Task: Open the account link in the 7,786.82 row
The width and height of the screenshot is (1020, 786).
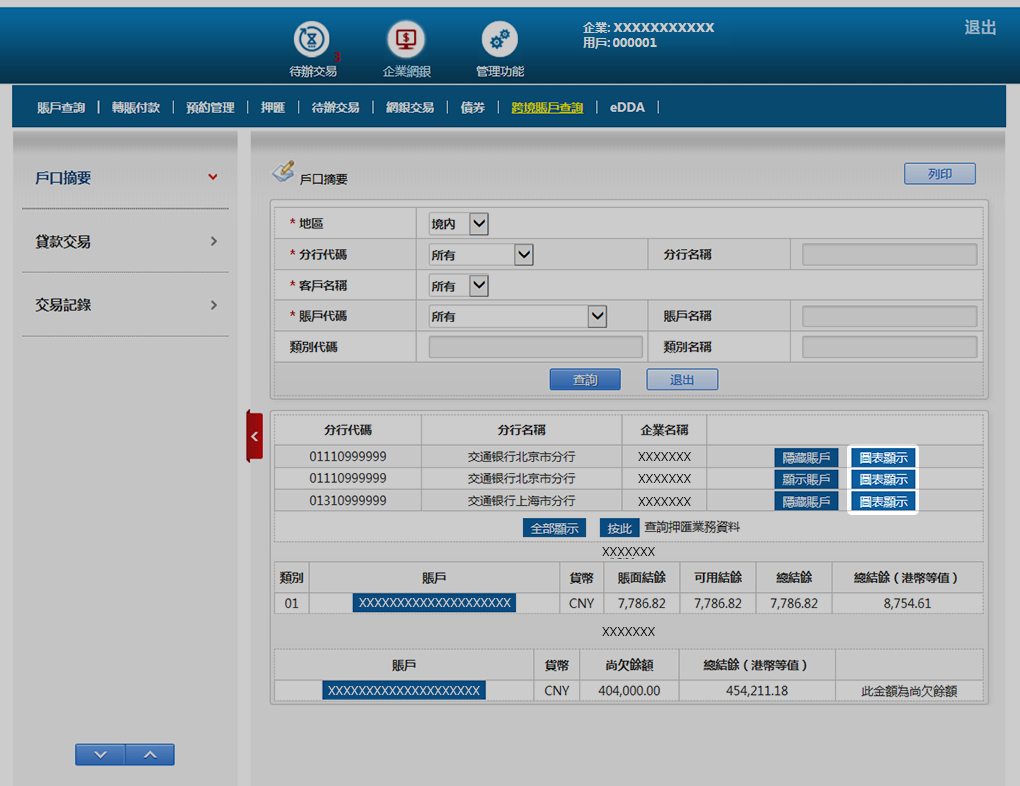Action: [x=435, y=603]
